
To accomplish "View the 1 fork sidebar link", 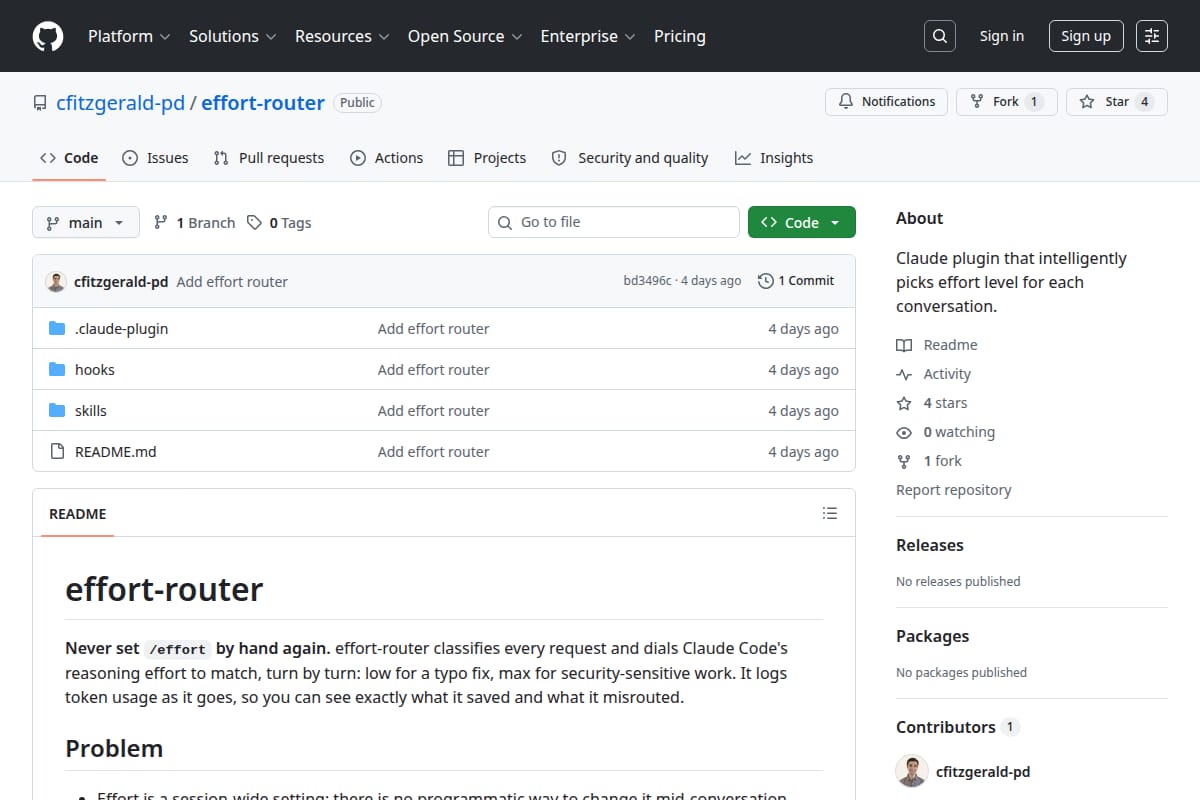I will [x=929, y=461].
